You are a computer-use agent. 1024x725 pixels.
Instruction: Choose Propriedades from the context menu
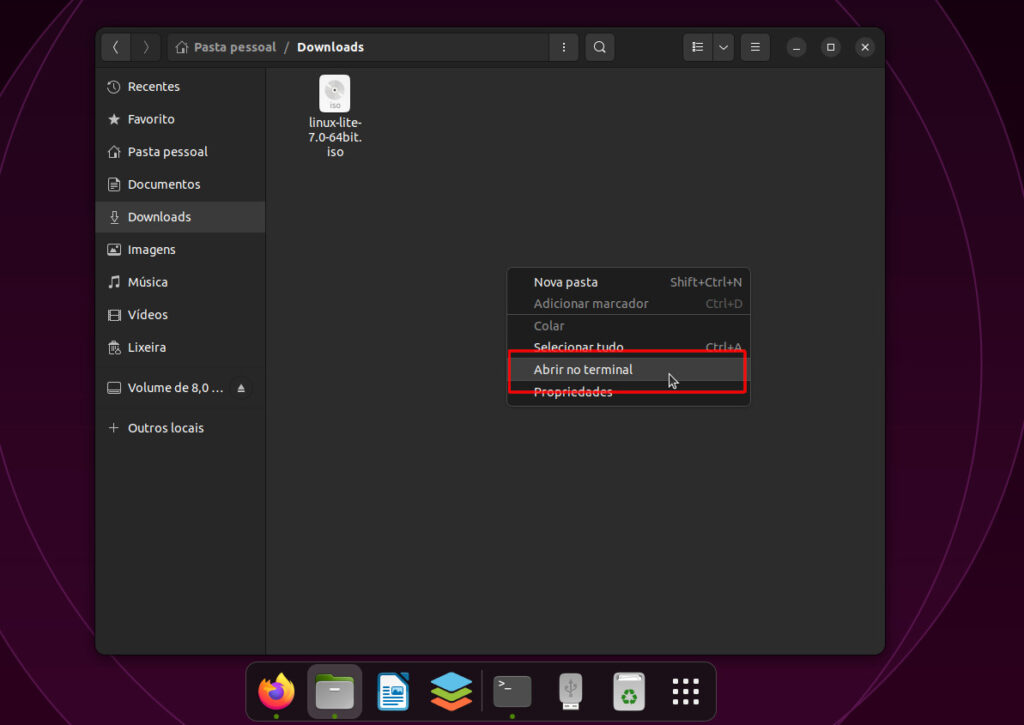[x=628, y=392]
